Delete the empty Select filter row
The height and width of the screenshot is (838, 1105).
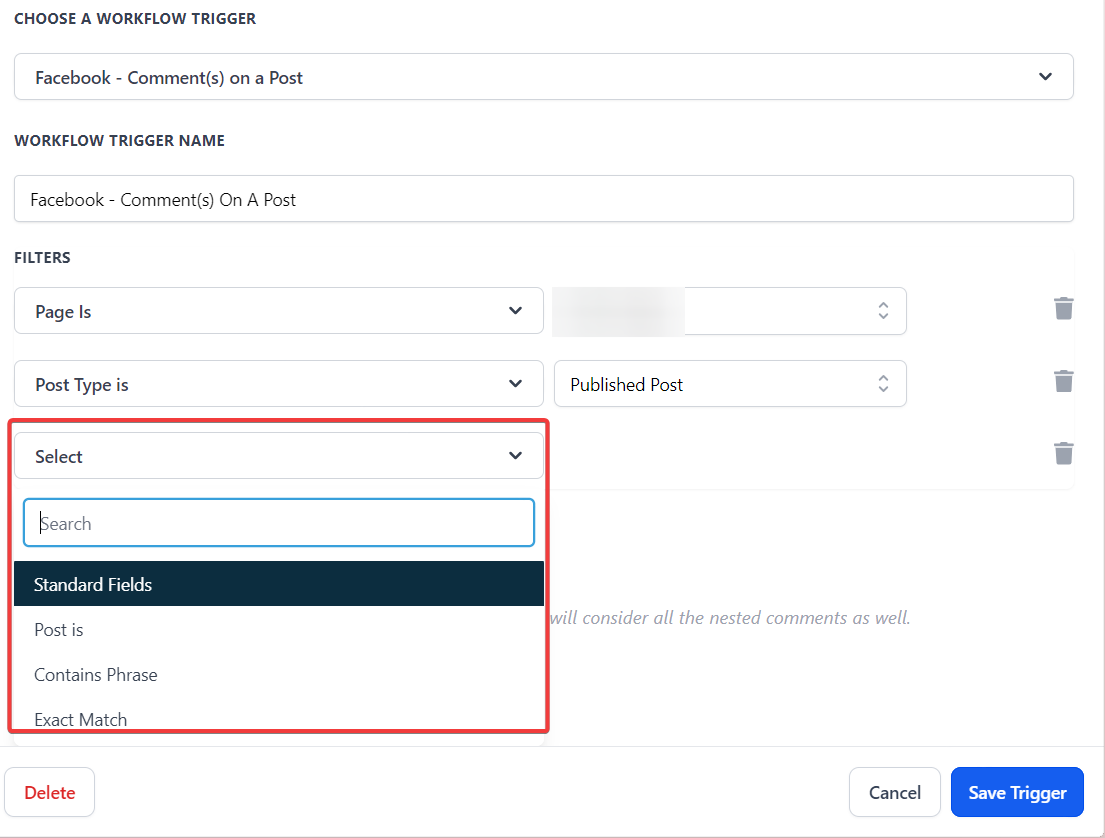pyautogui.click(x=1064, y=454)
